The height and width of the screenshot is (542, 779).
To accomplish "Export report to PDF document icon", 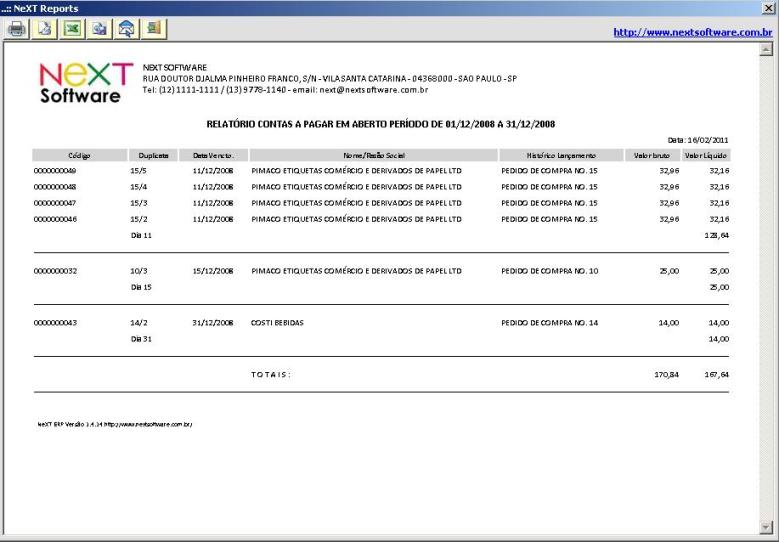I will (44, 29).
